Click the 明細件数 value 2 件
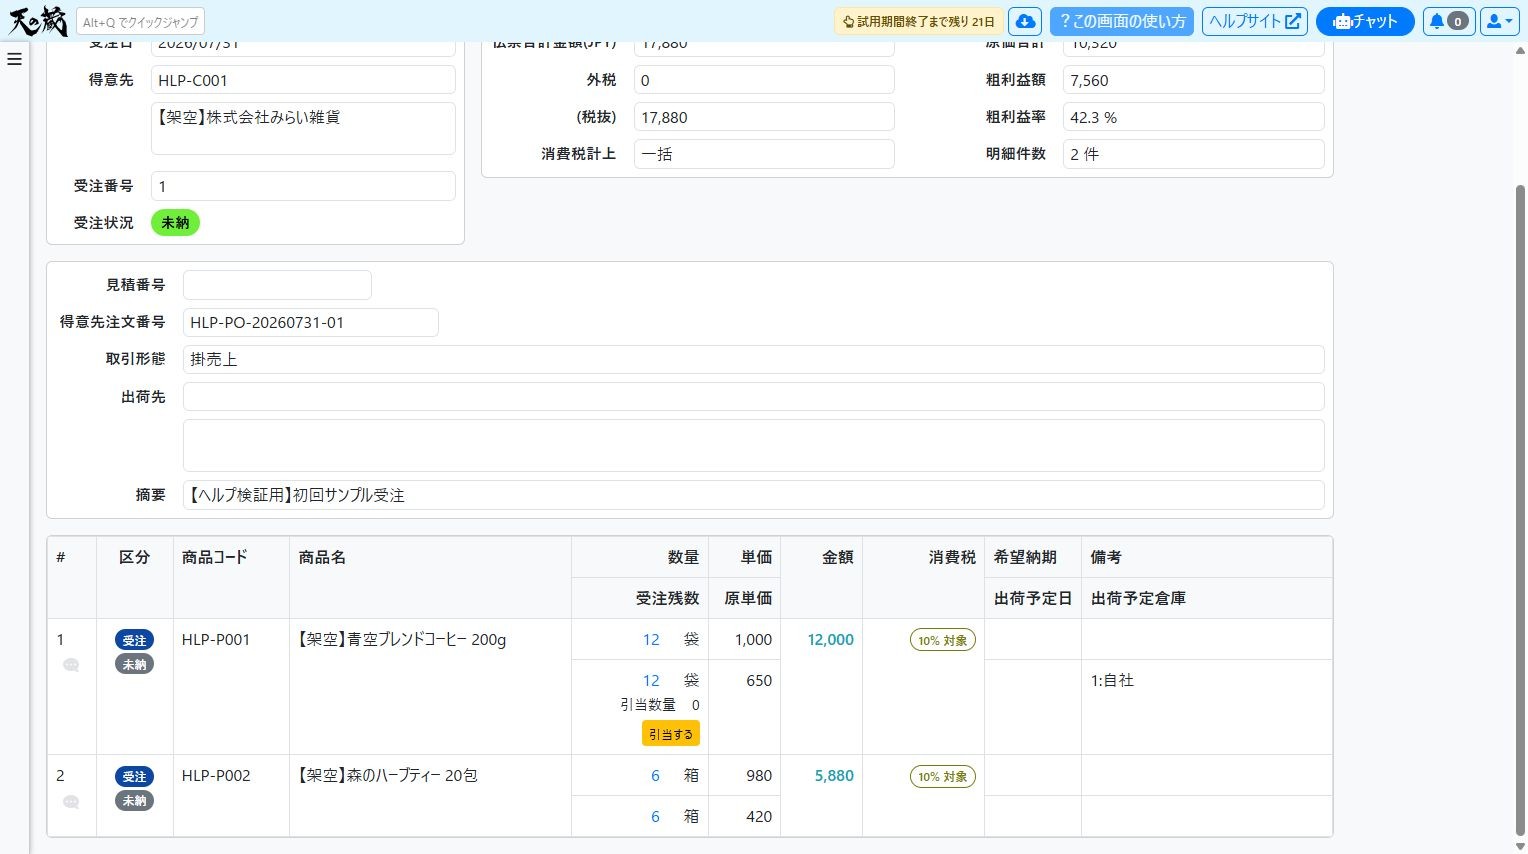 tap(1193, 154)
